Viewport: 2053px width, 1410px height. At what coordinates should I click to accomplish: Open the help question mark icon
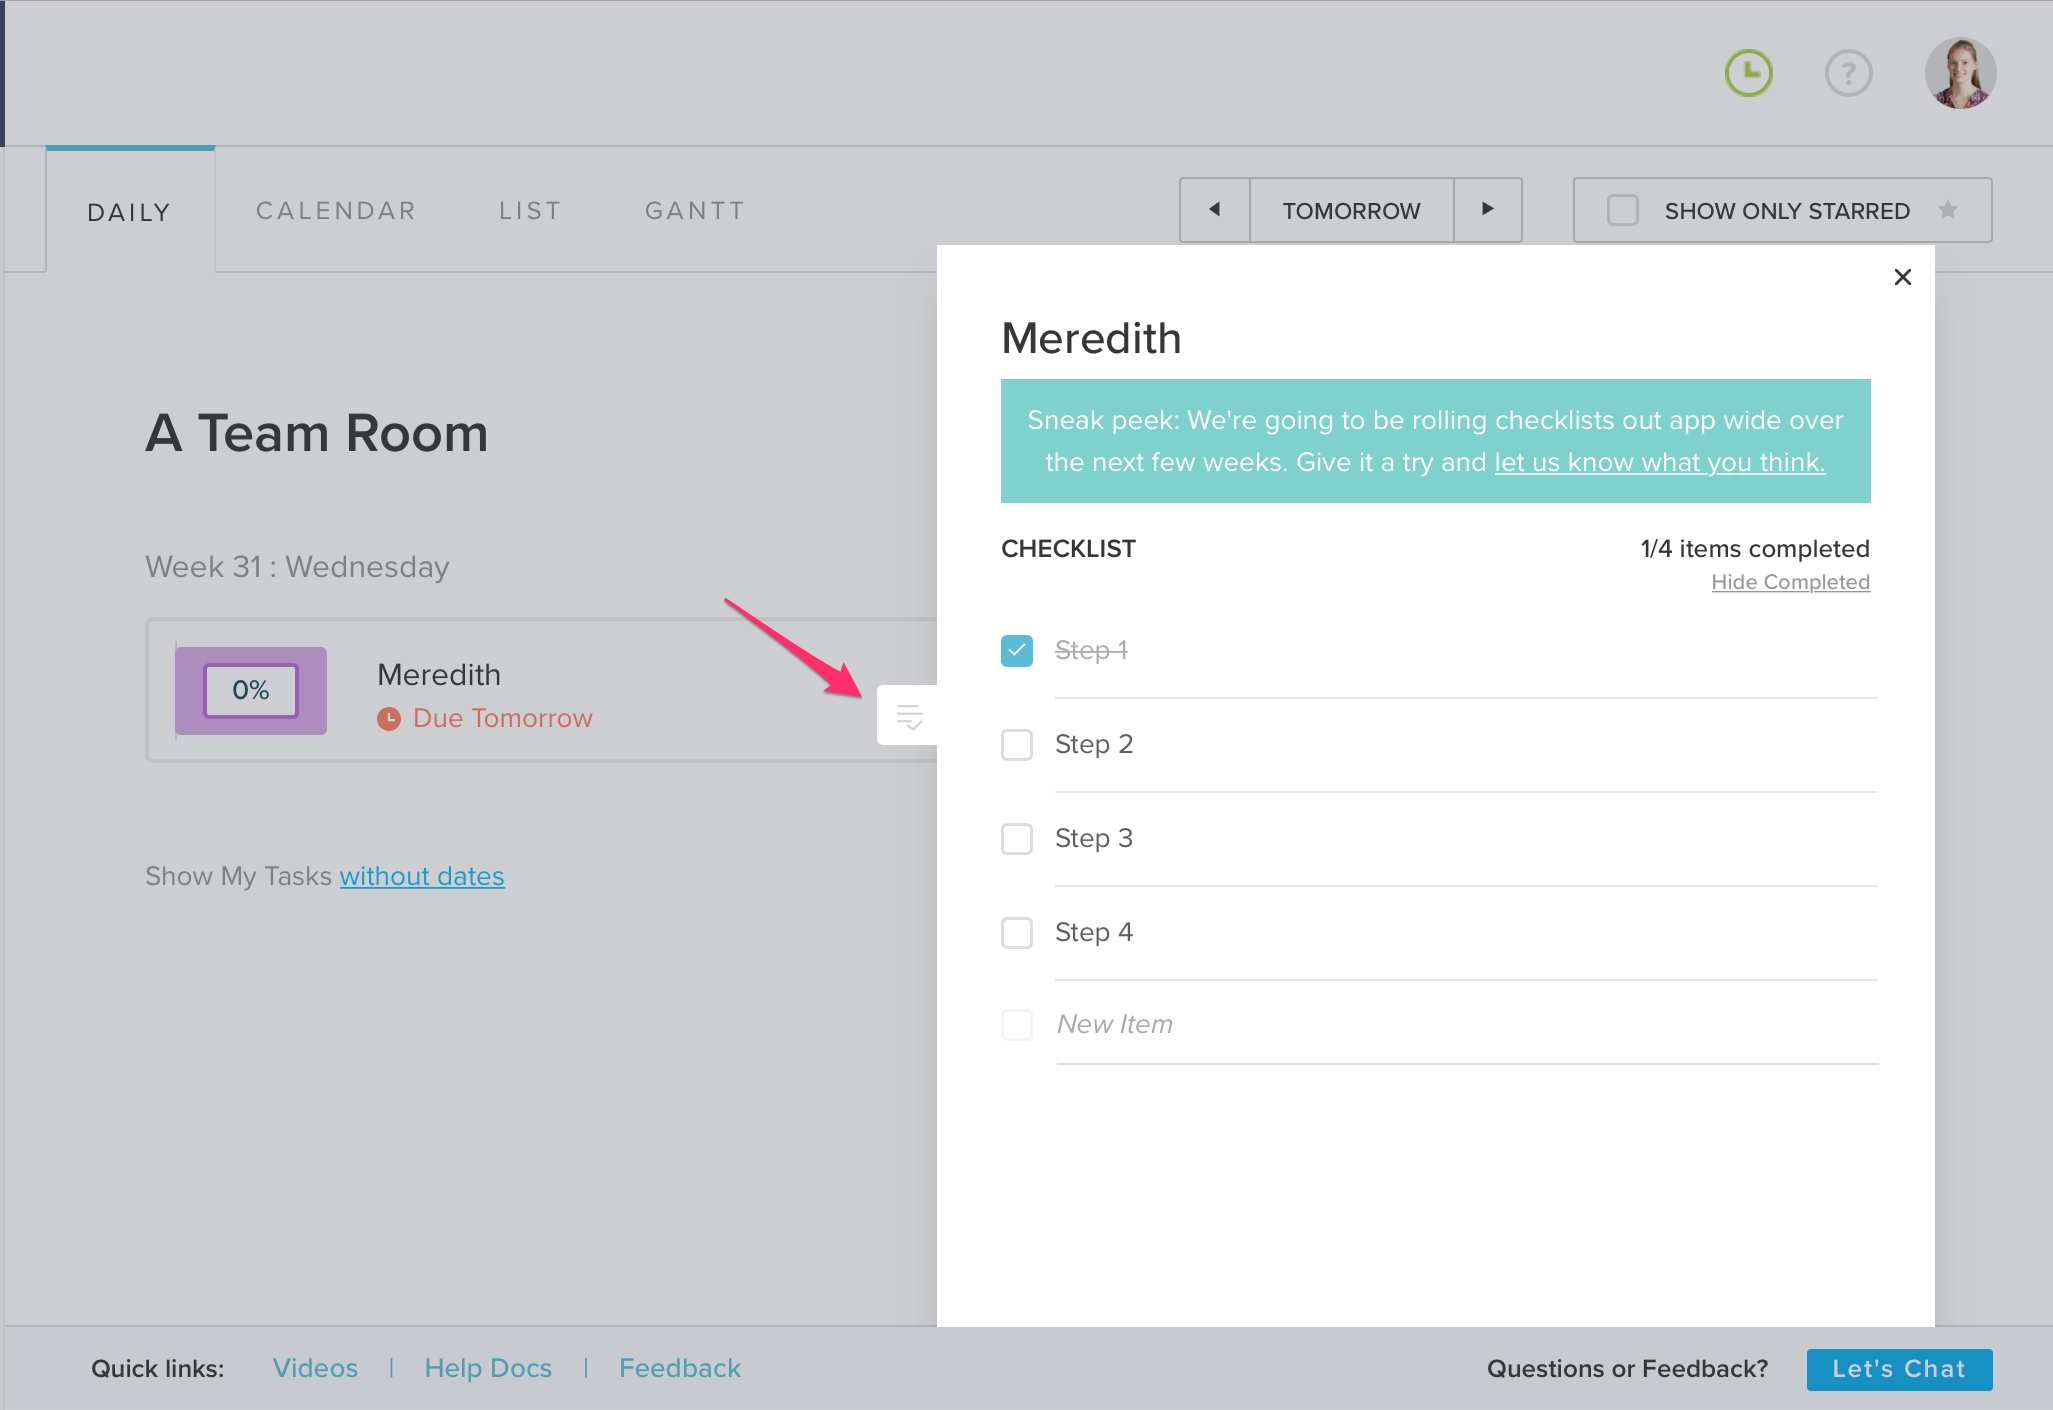click(1848, 73)
